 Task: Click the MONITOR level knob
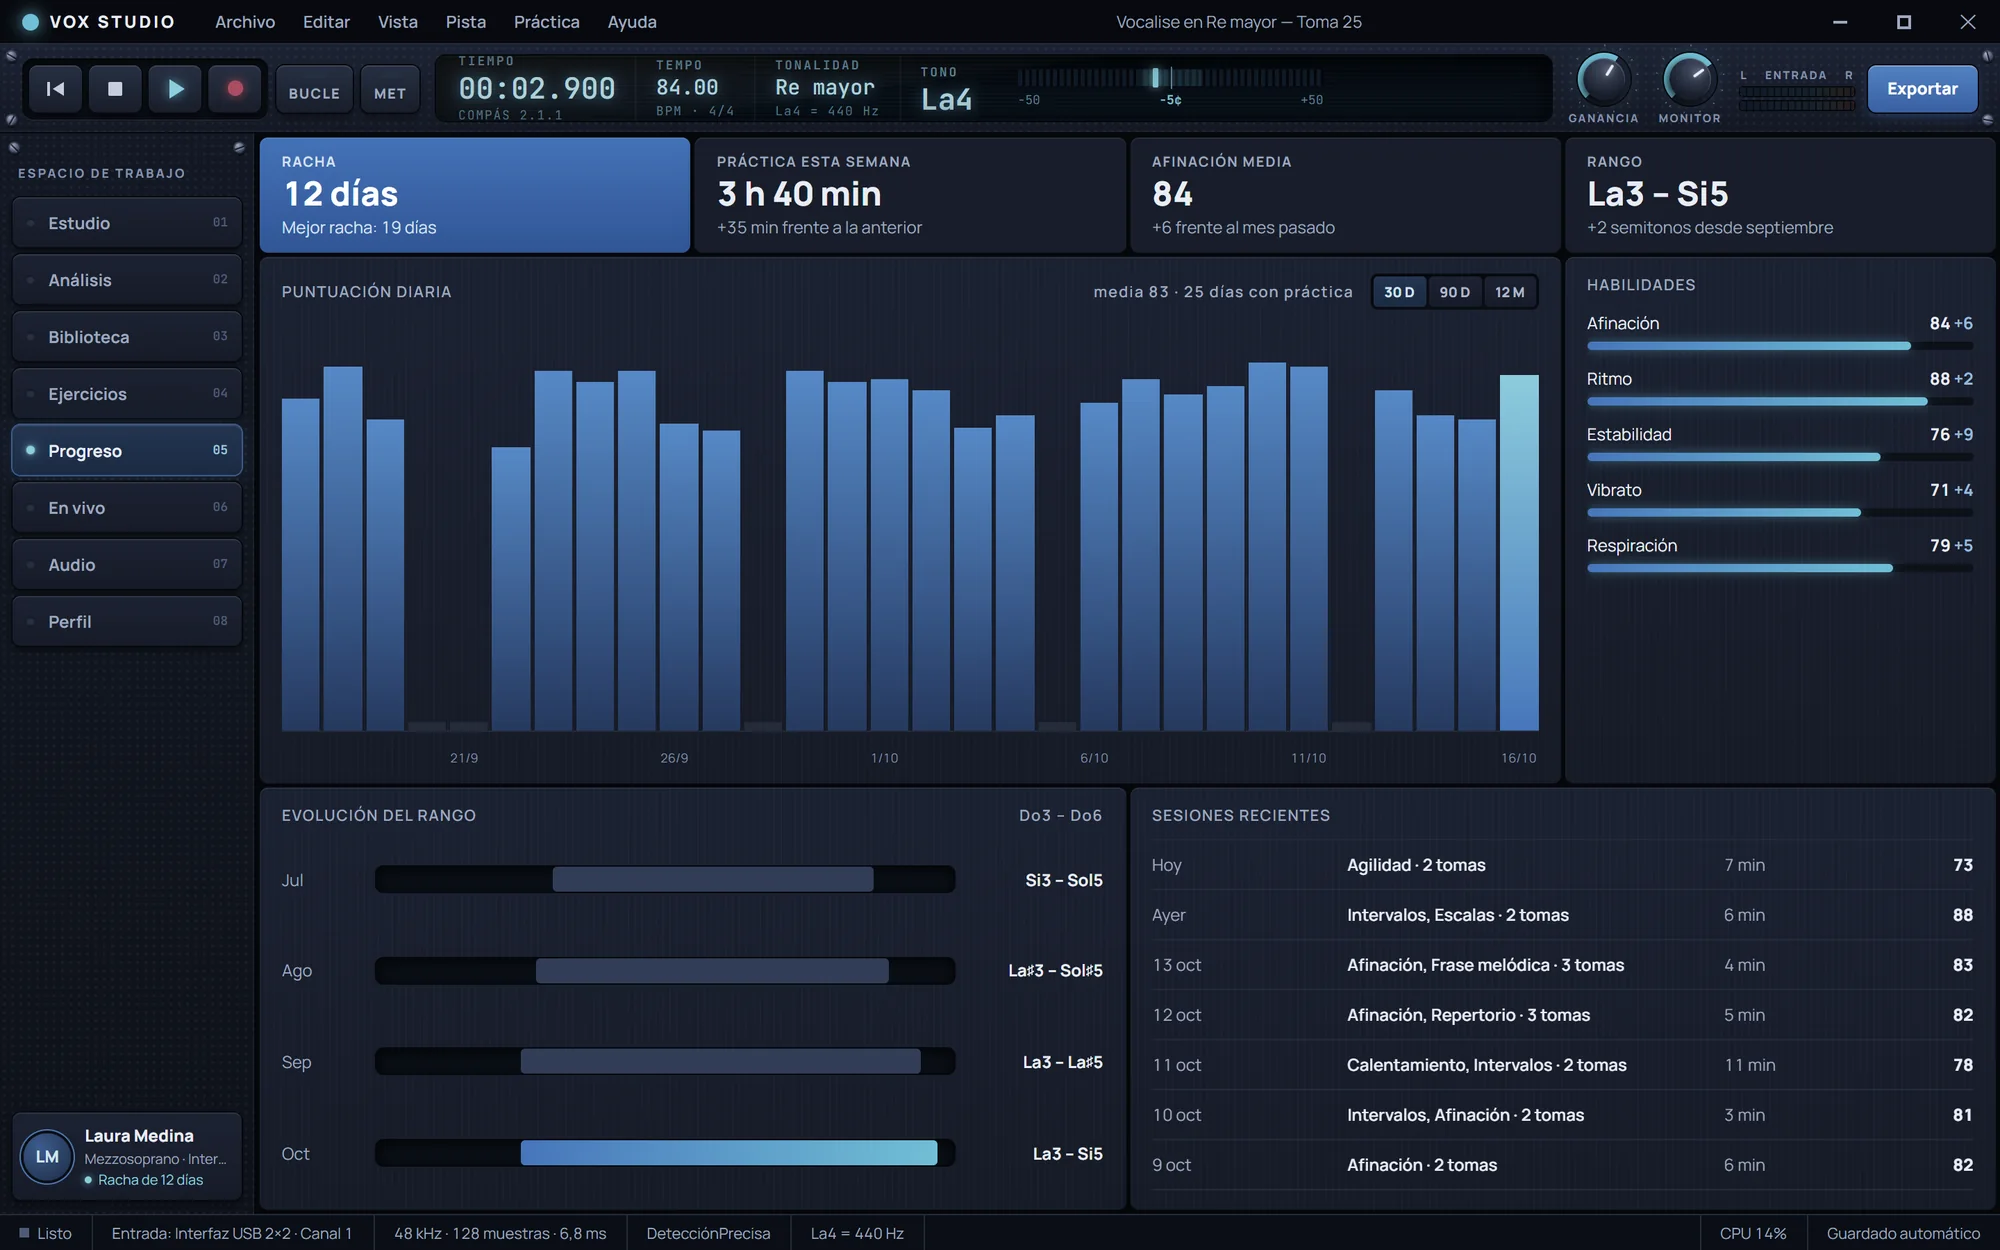click(x=1689, y=80)
